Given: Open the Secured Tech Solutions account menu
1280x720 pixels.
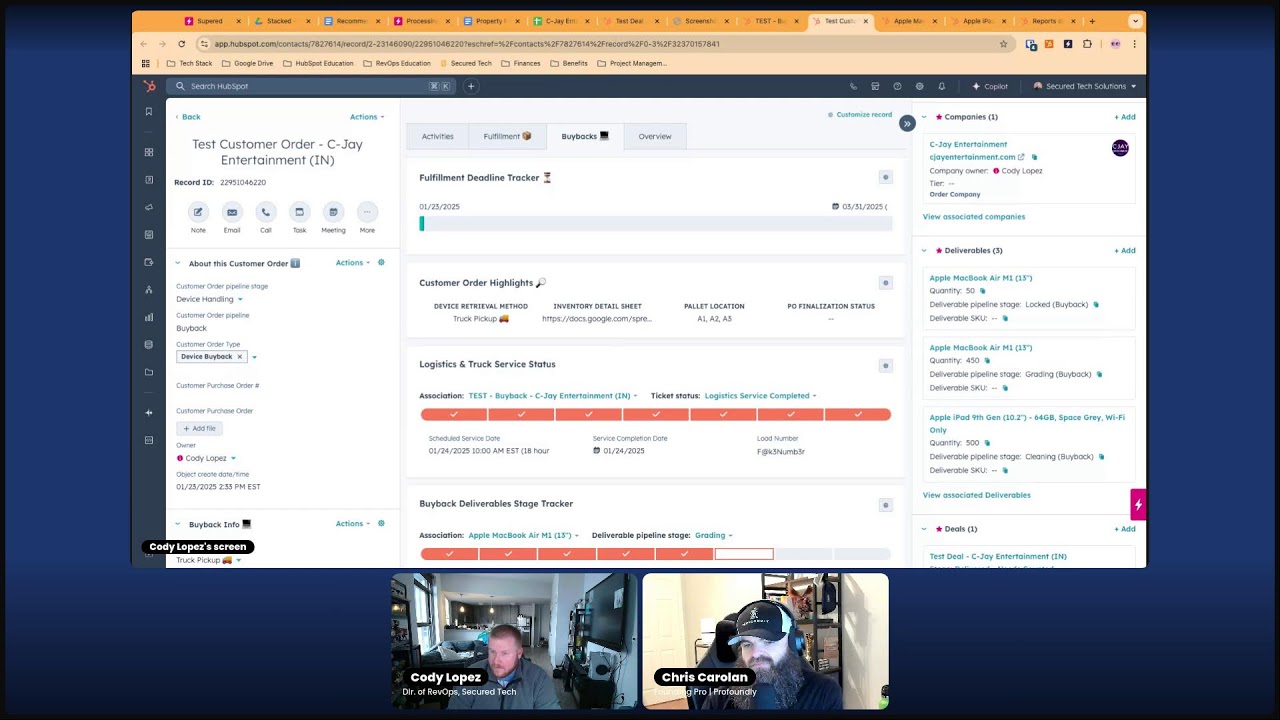Looking at the screenshot, I should (x=1085, y=86).
